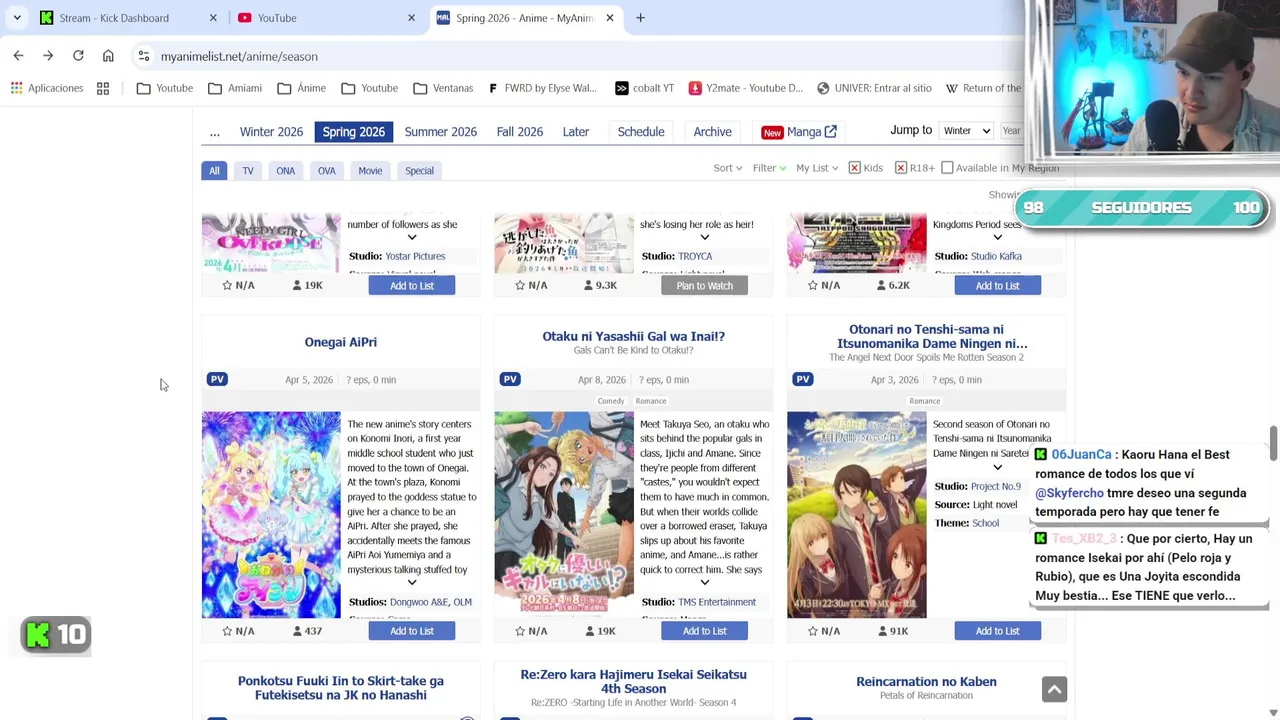
Task: Open the Ánime bookmarks folder
Action: pos(302,88)
